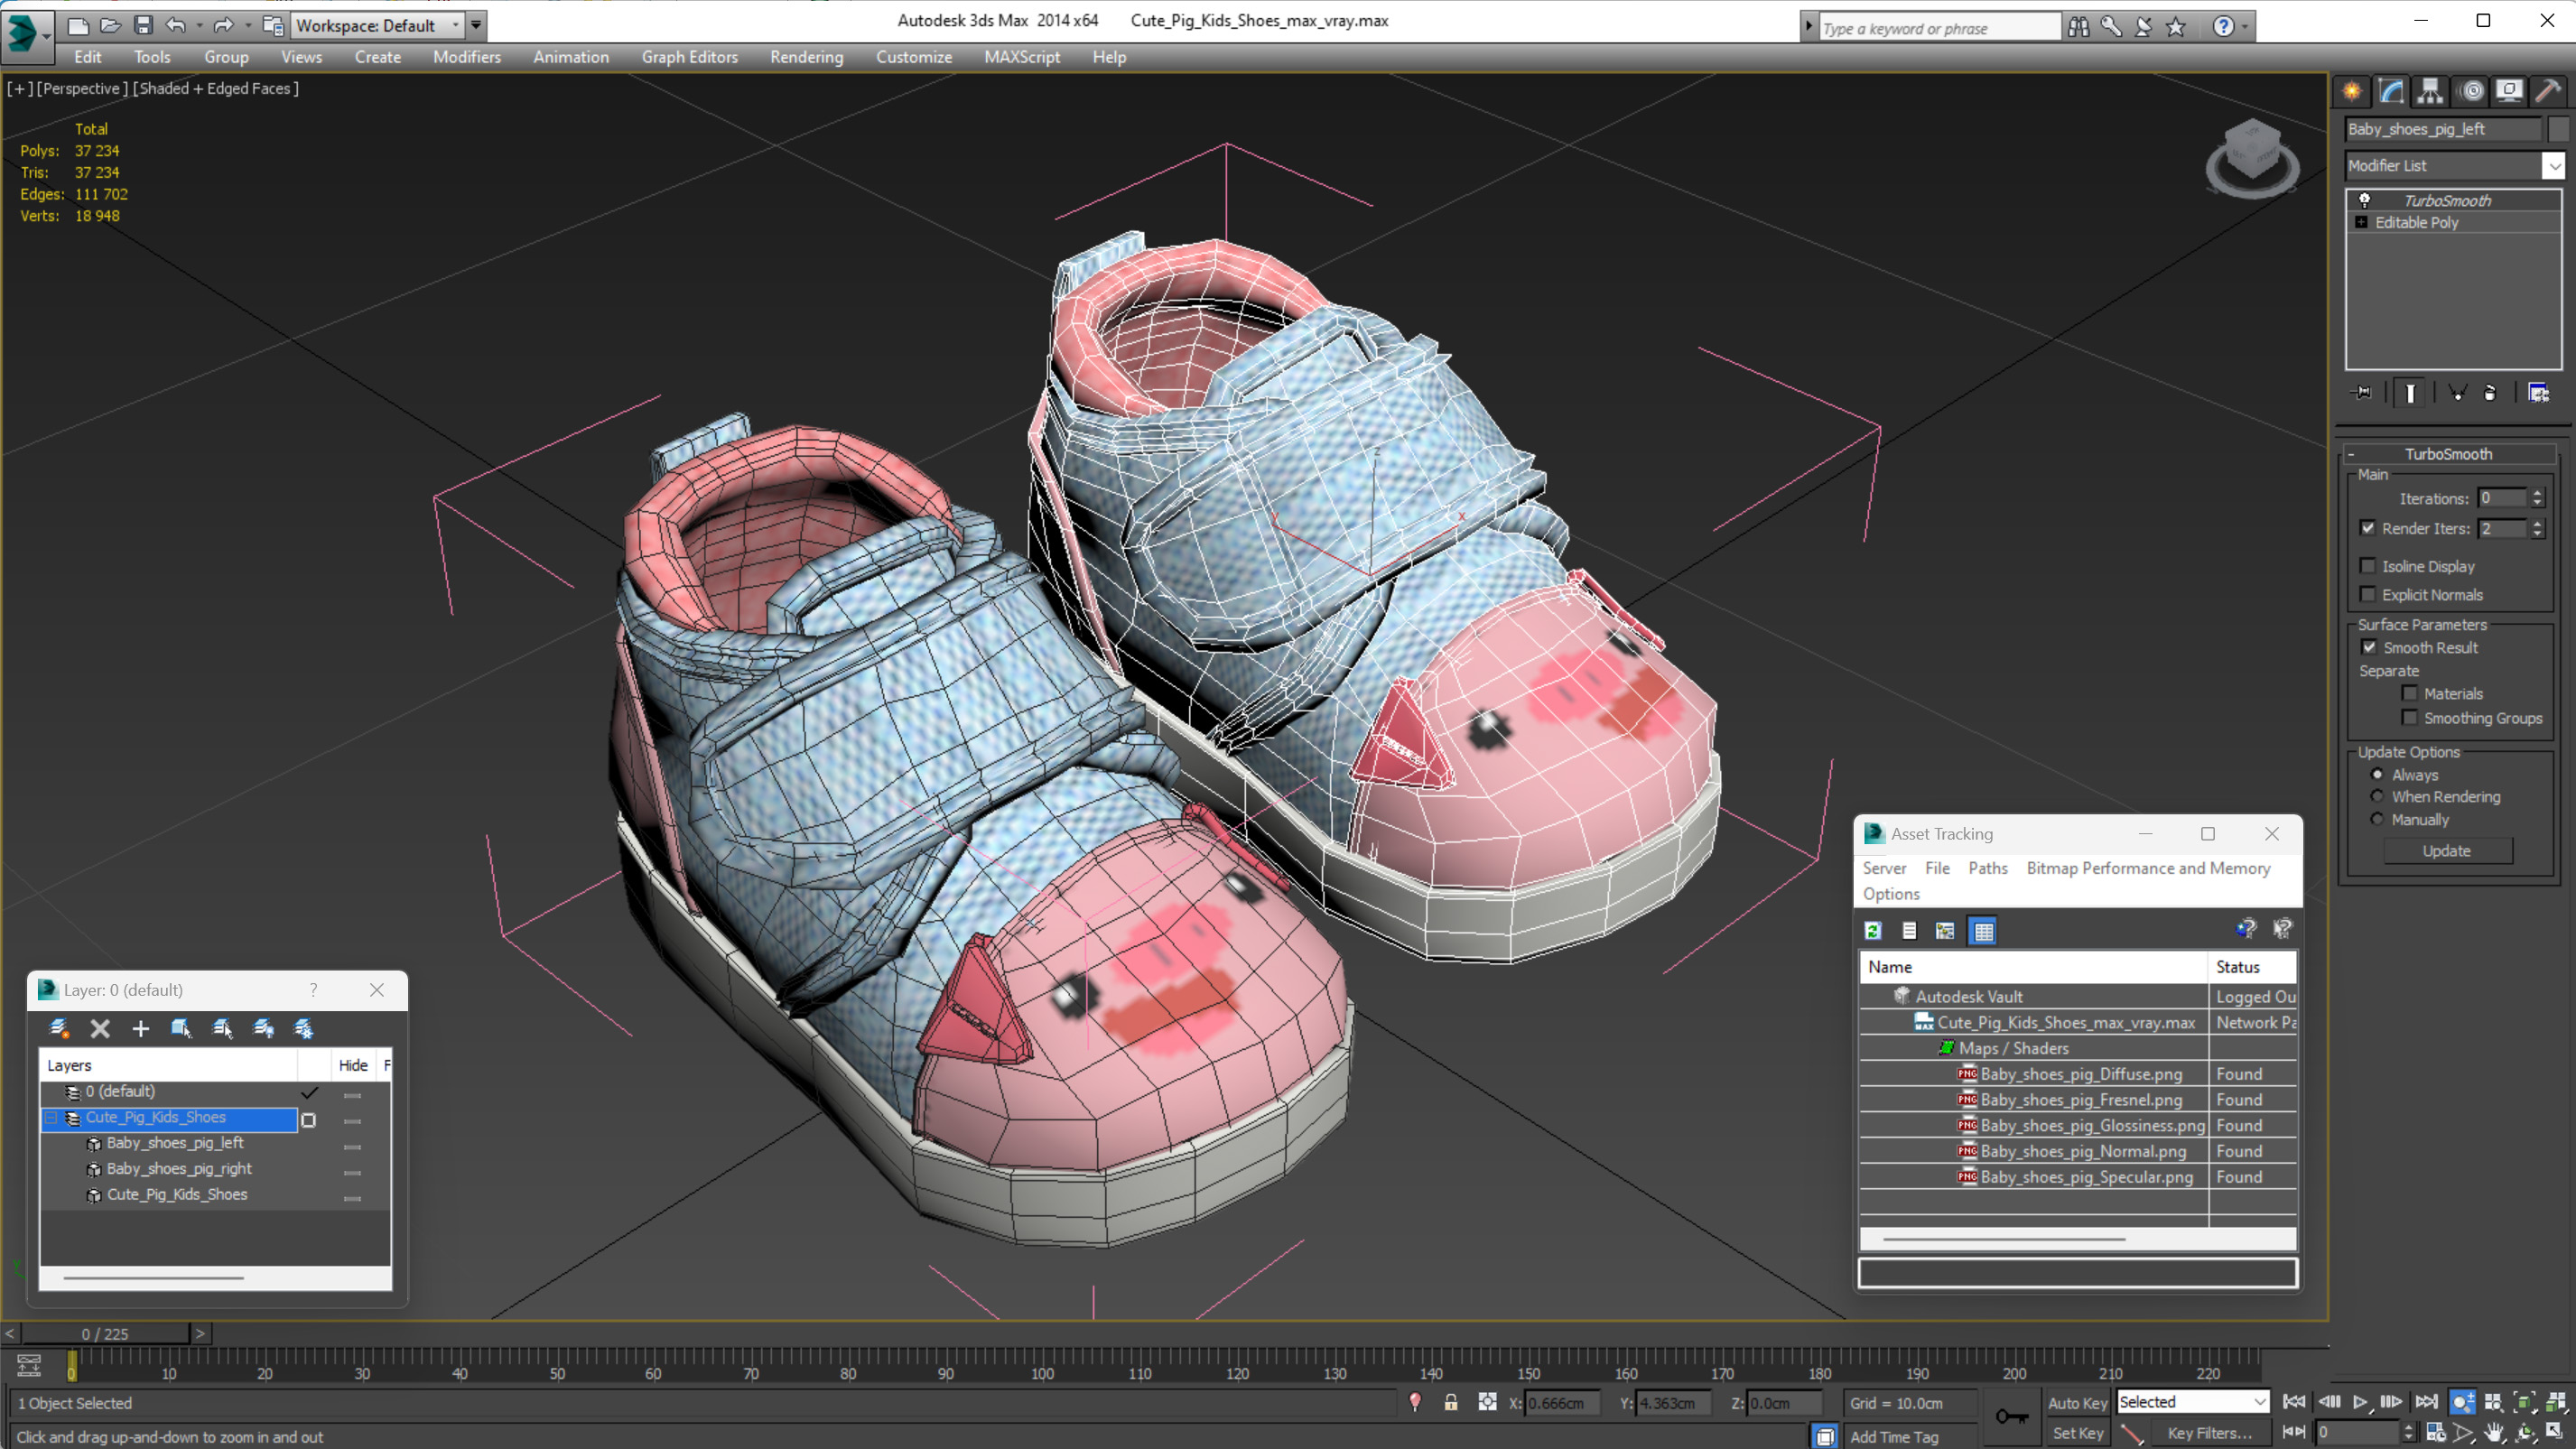Expand the Editable Poly modifier entry
2576x1449 pixels.
(2362, 222)
